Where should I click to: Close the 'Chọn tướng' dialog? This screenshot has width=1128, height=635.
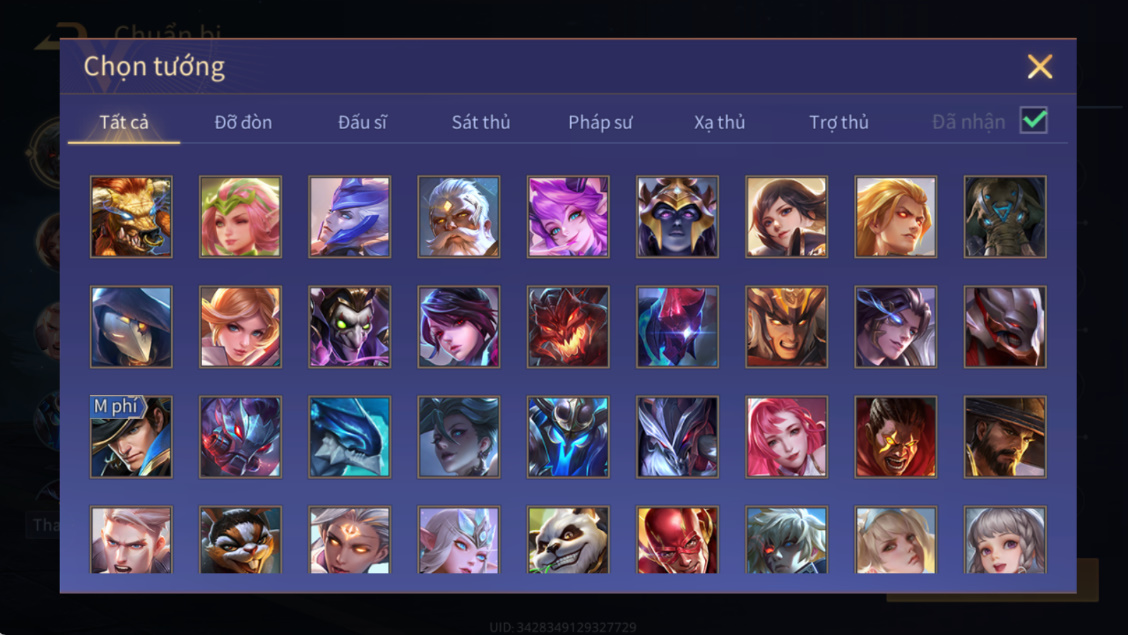pos(1040,66)
